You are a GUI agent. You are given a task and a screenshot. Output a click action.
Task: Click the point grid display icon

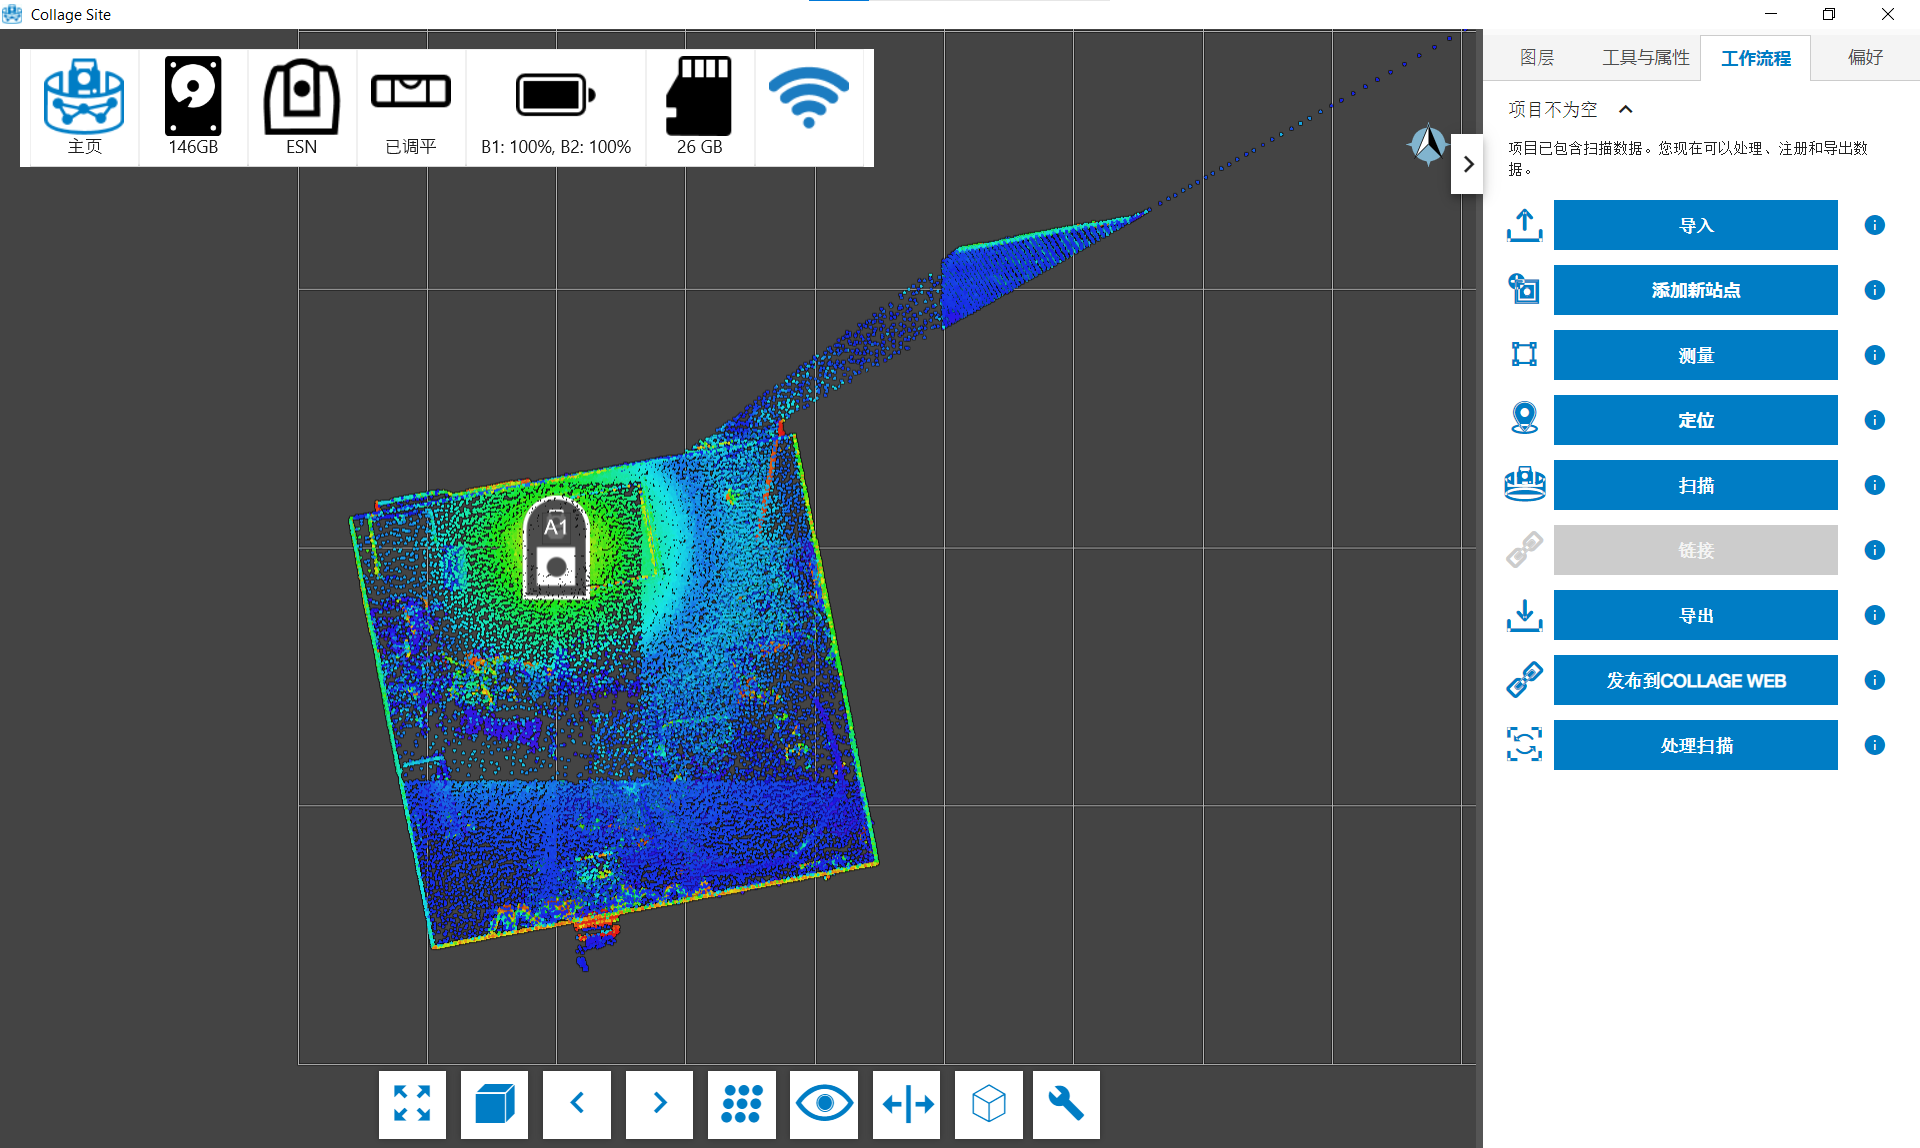click(741, 1104)
